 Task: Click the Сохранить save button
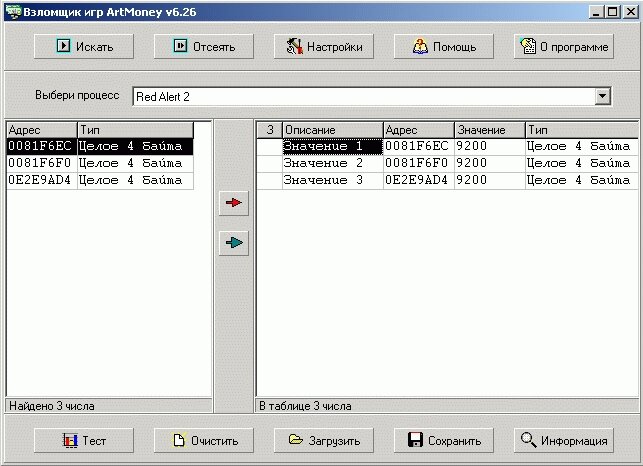coord(443,441)
